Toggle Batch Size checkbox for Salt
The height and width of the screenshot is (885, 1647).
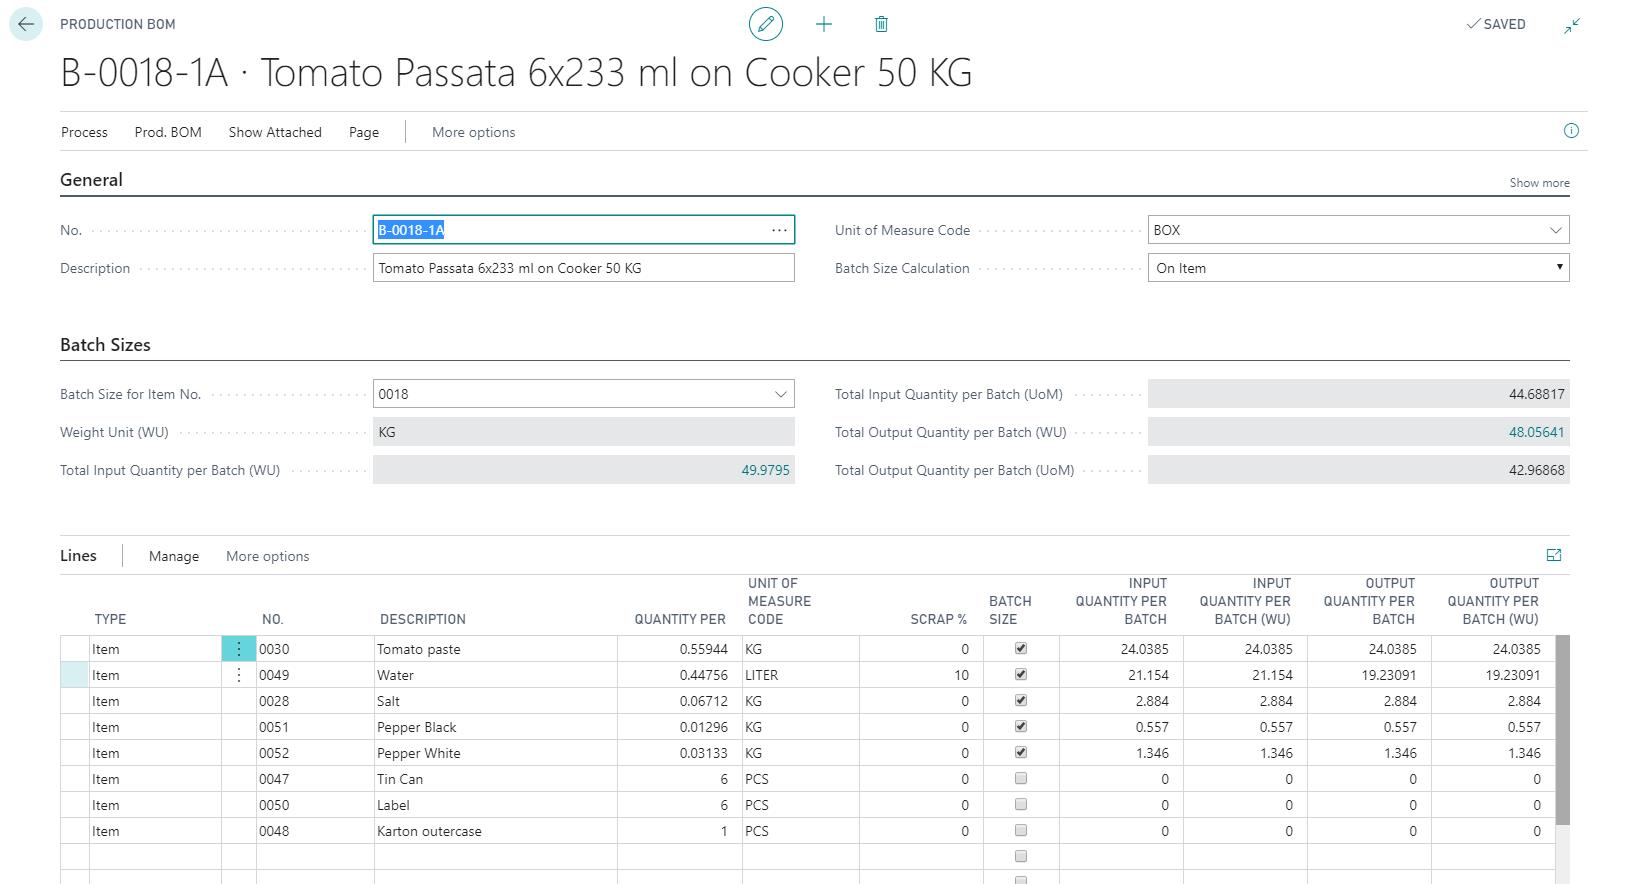click(1020, 700)
